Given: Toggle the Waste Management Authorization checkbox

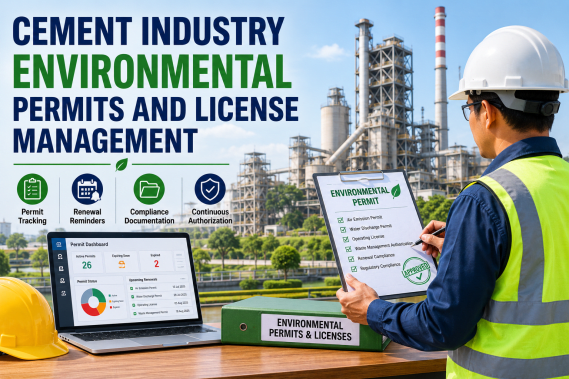Looking at the screenshot, I should [x=348, y=249].
